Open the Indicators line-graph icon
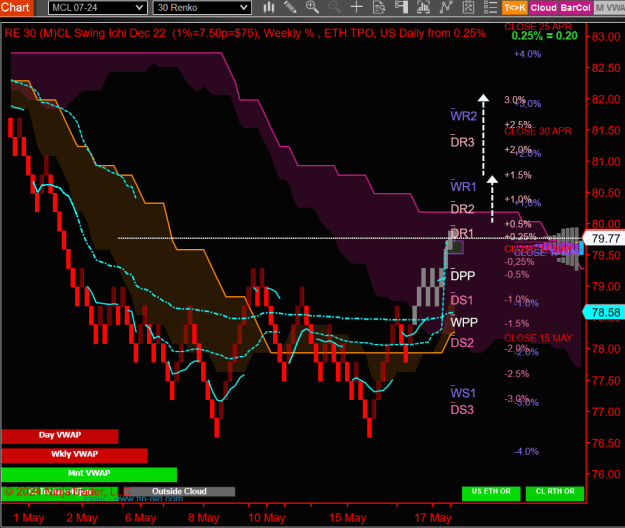Viewport: 625px width, 528px height. coord(446,7)
